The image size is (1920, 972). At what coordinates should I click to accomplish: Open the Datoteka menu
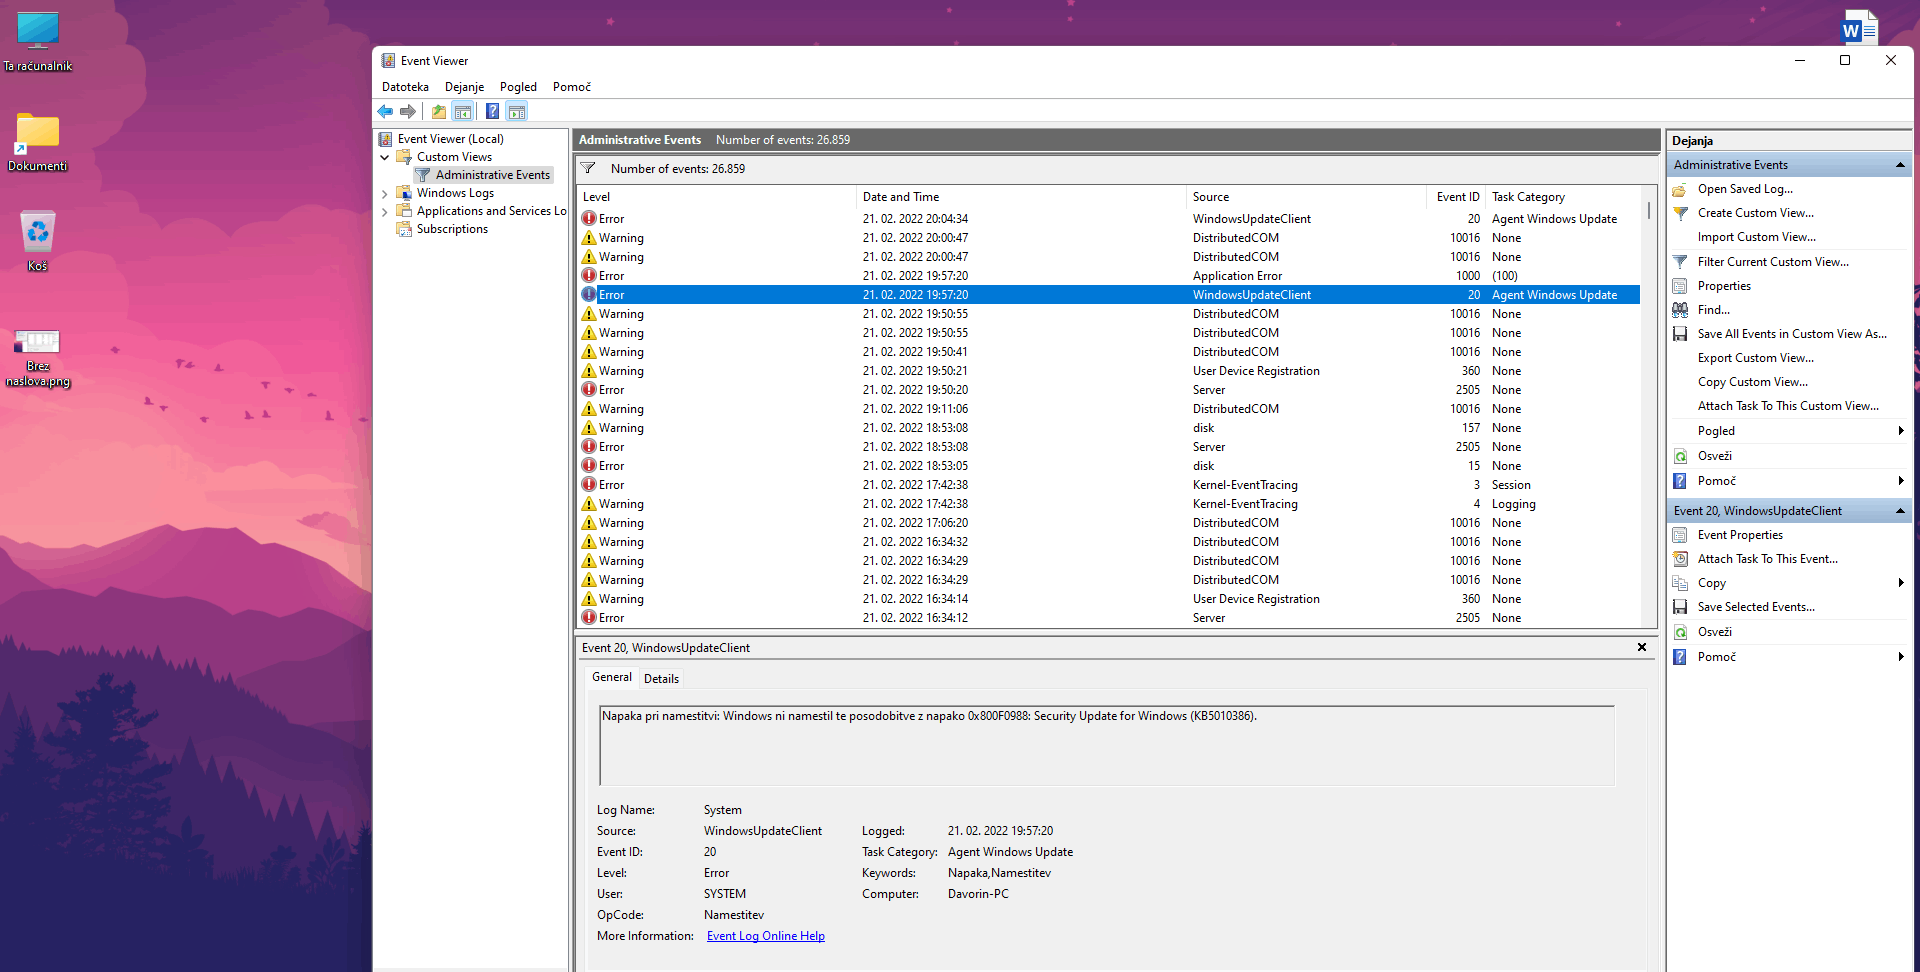coord(405,87)
